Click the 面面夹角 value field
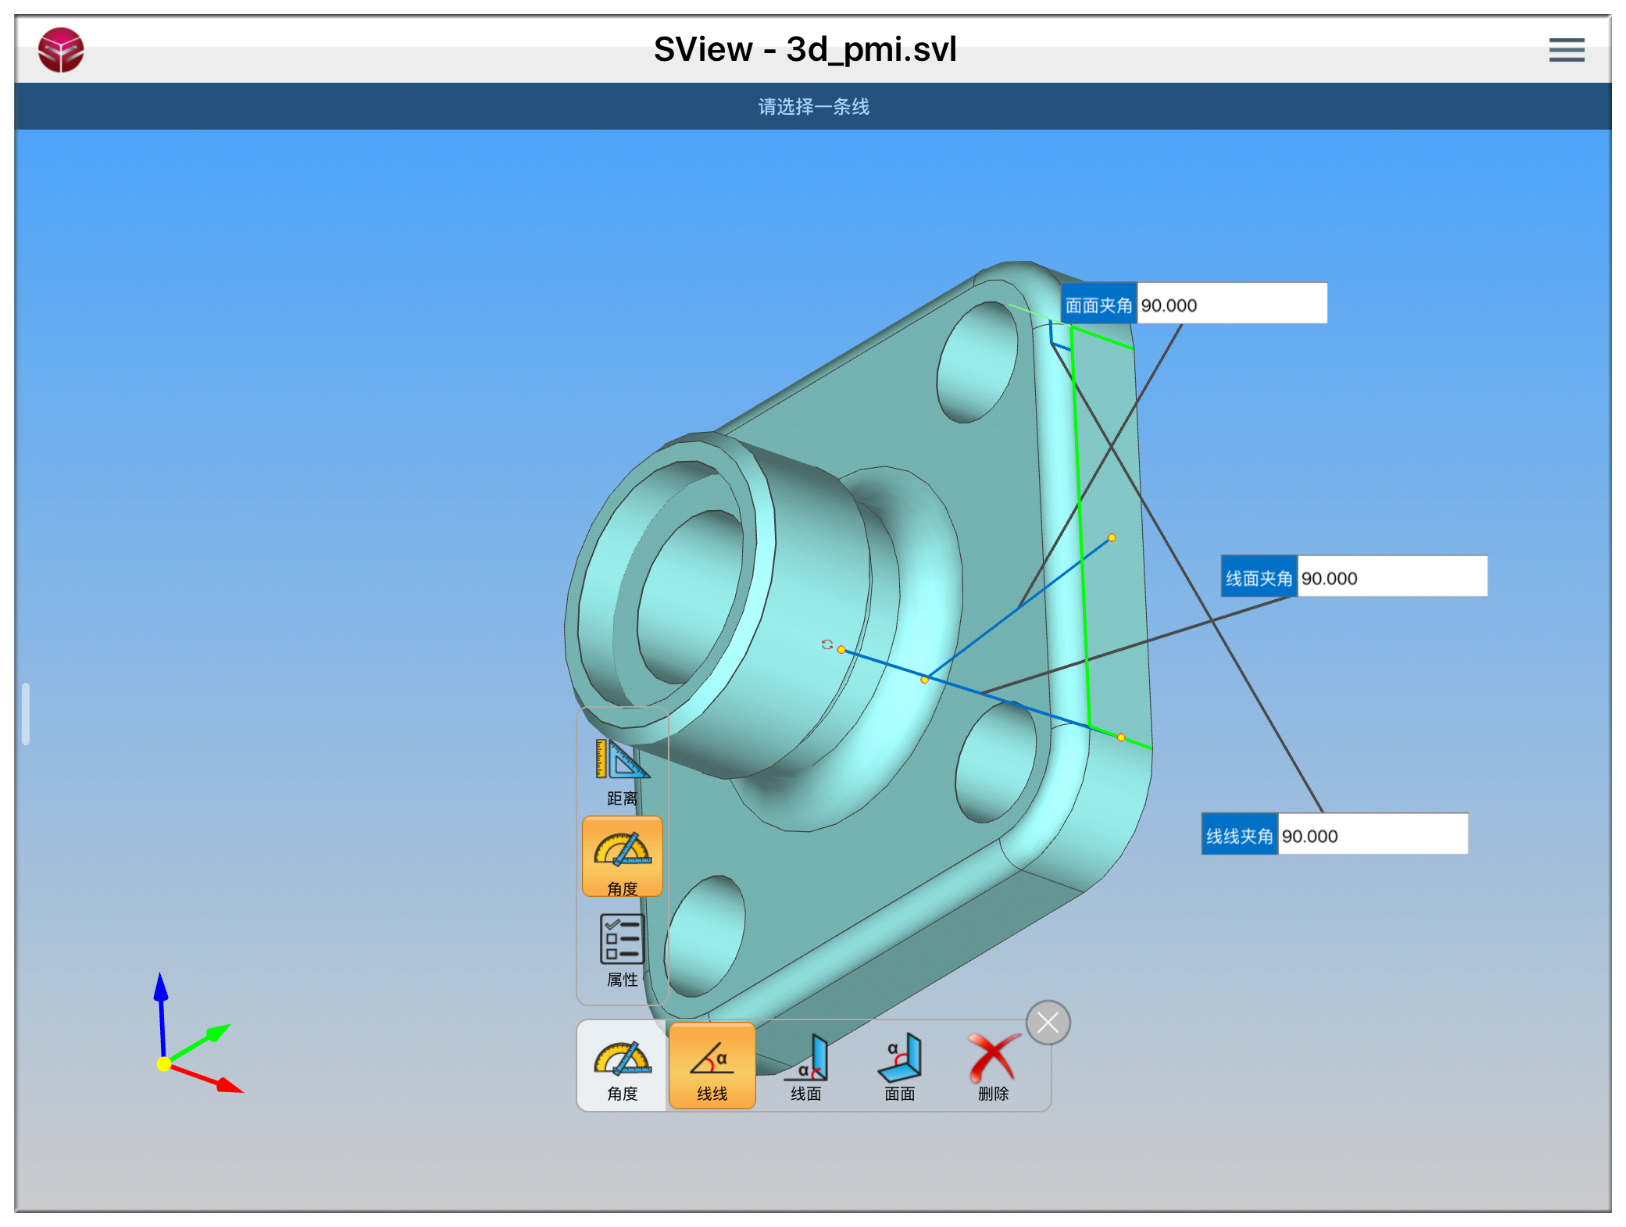 pyautogui.click(x=1231, y=304)
